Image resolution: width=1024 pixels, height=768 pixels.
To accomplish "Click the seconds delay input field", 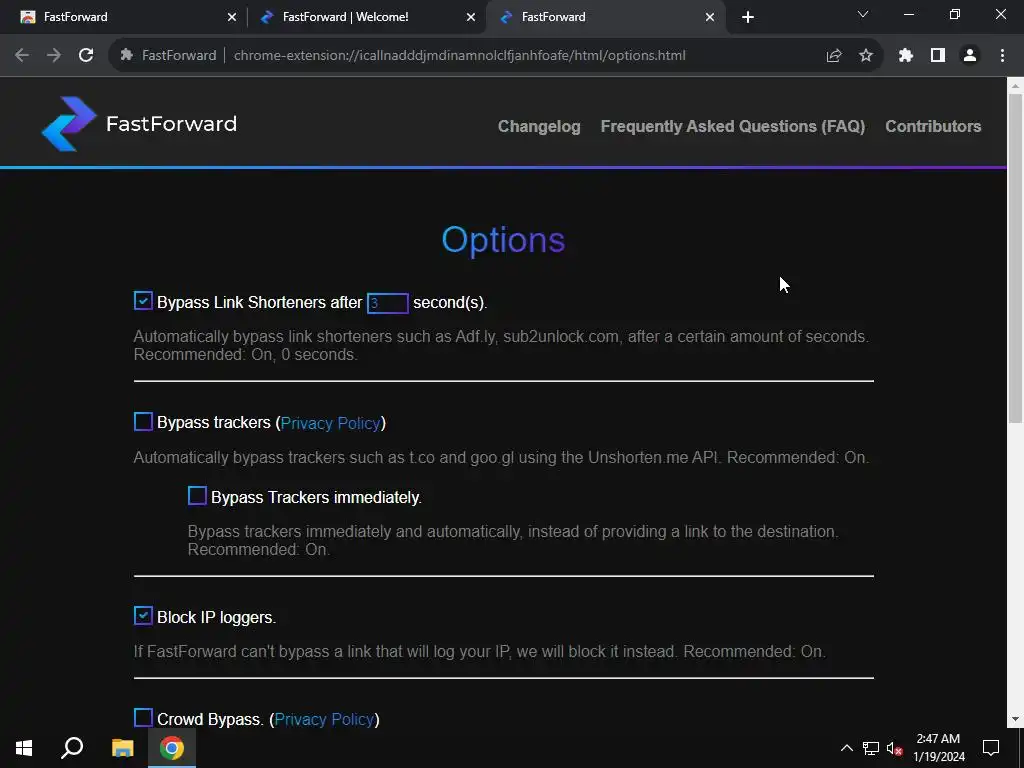I will (387, 303).
